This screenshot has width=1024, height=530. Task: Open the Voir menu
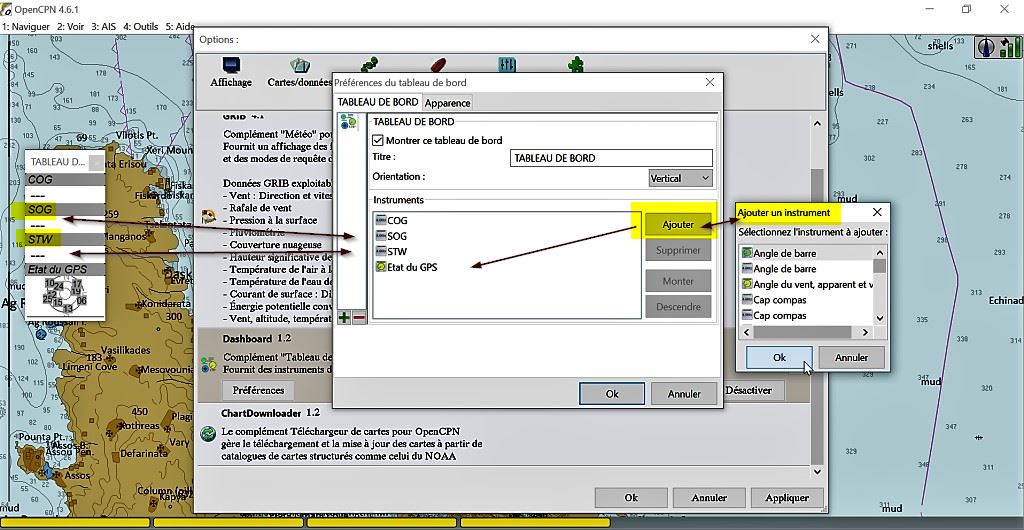[x=71, y=27]
